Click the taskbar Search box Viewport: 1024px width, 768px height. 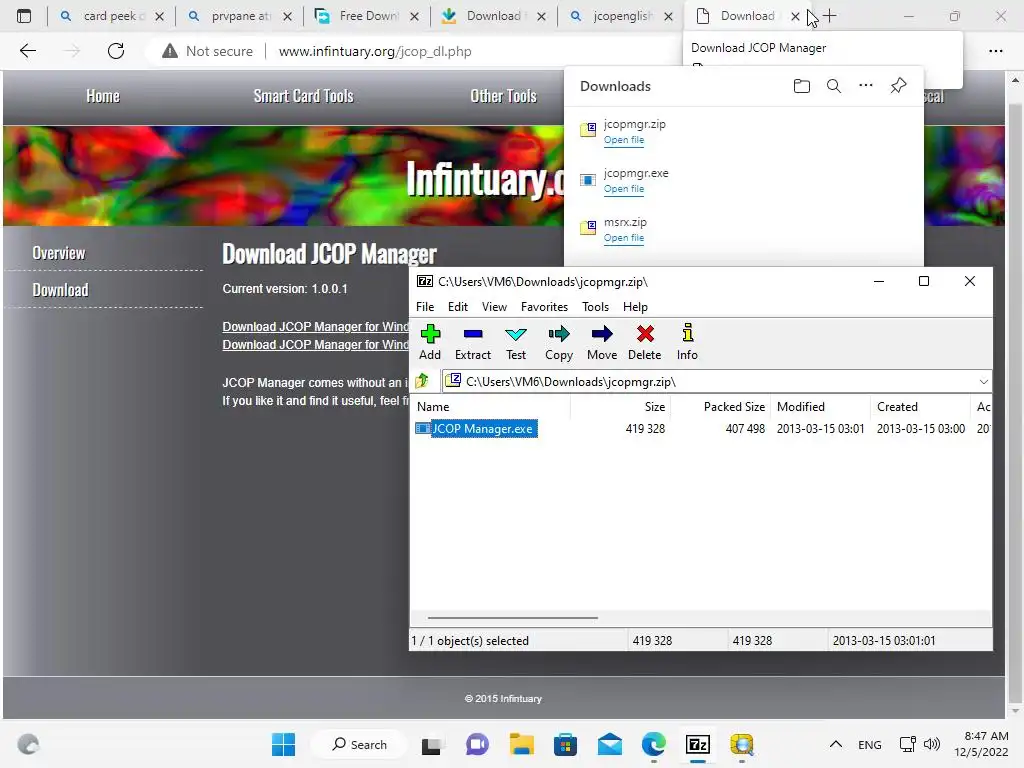[x=358, y=744]
